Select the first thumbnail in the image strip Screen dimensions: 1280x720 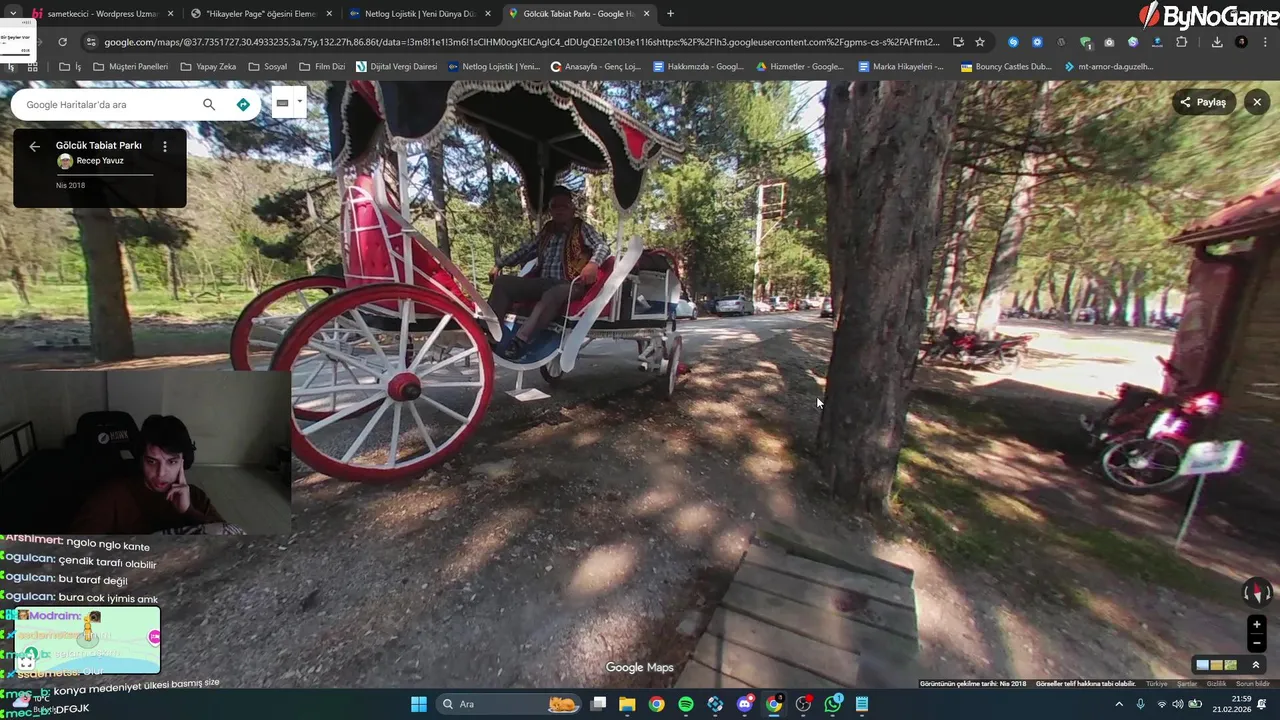[1203, 665]
